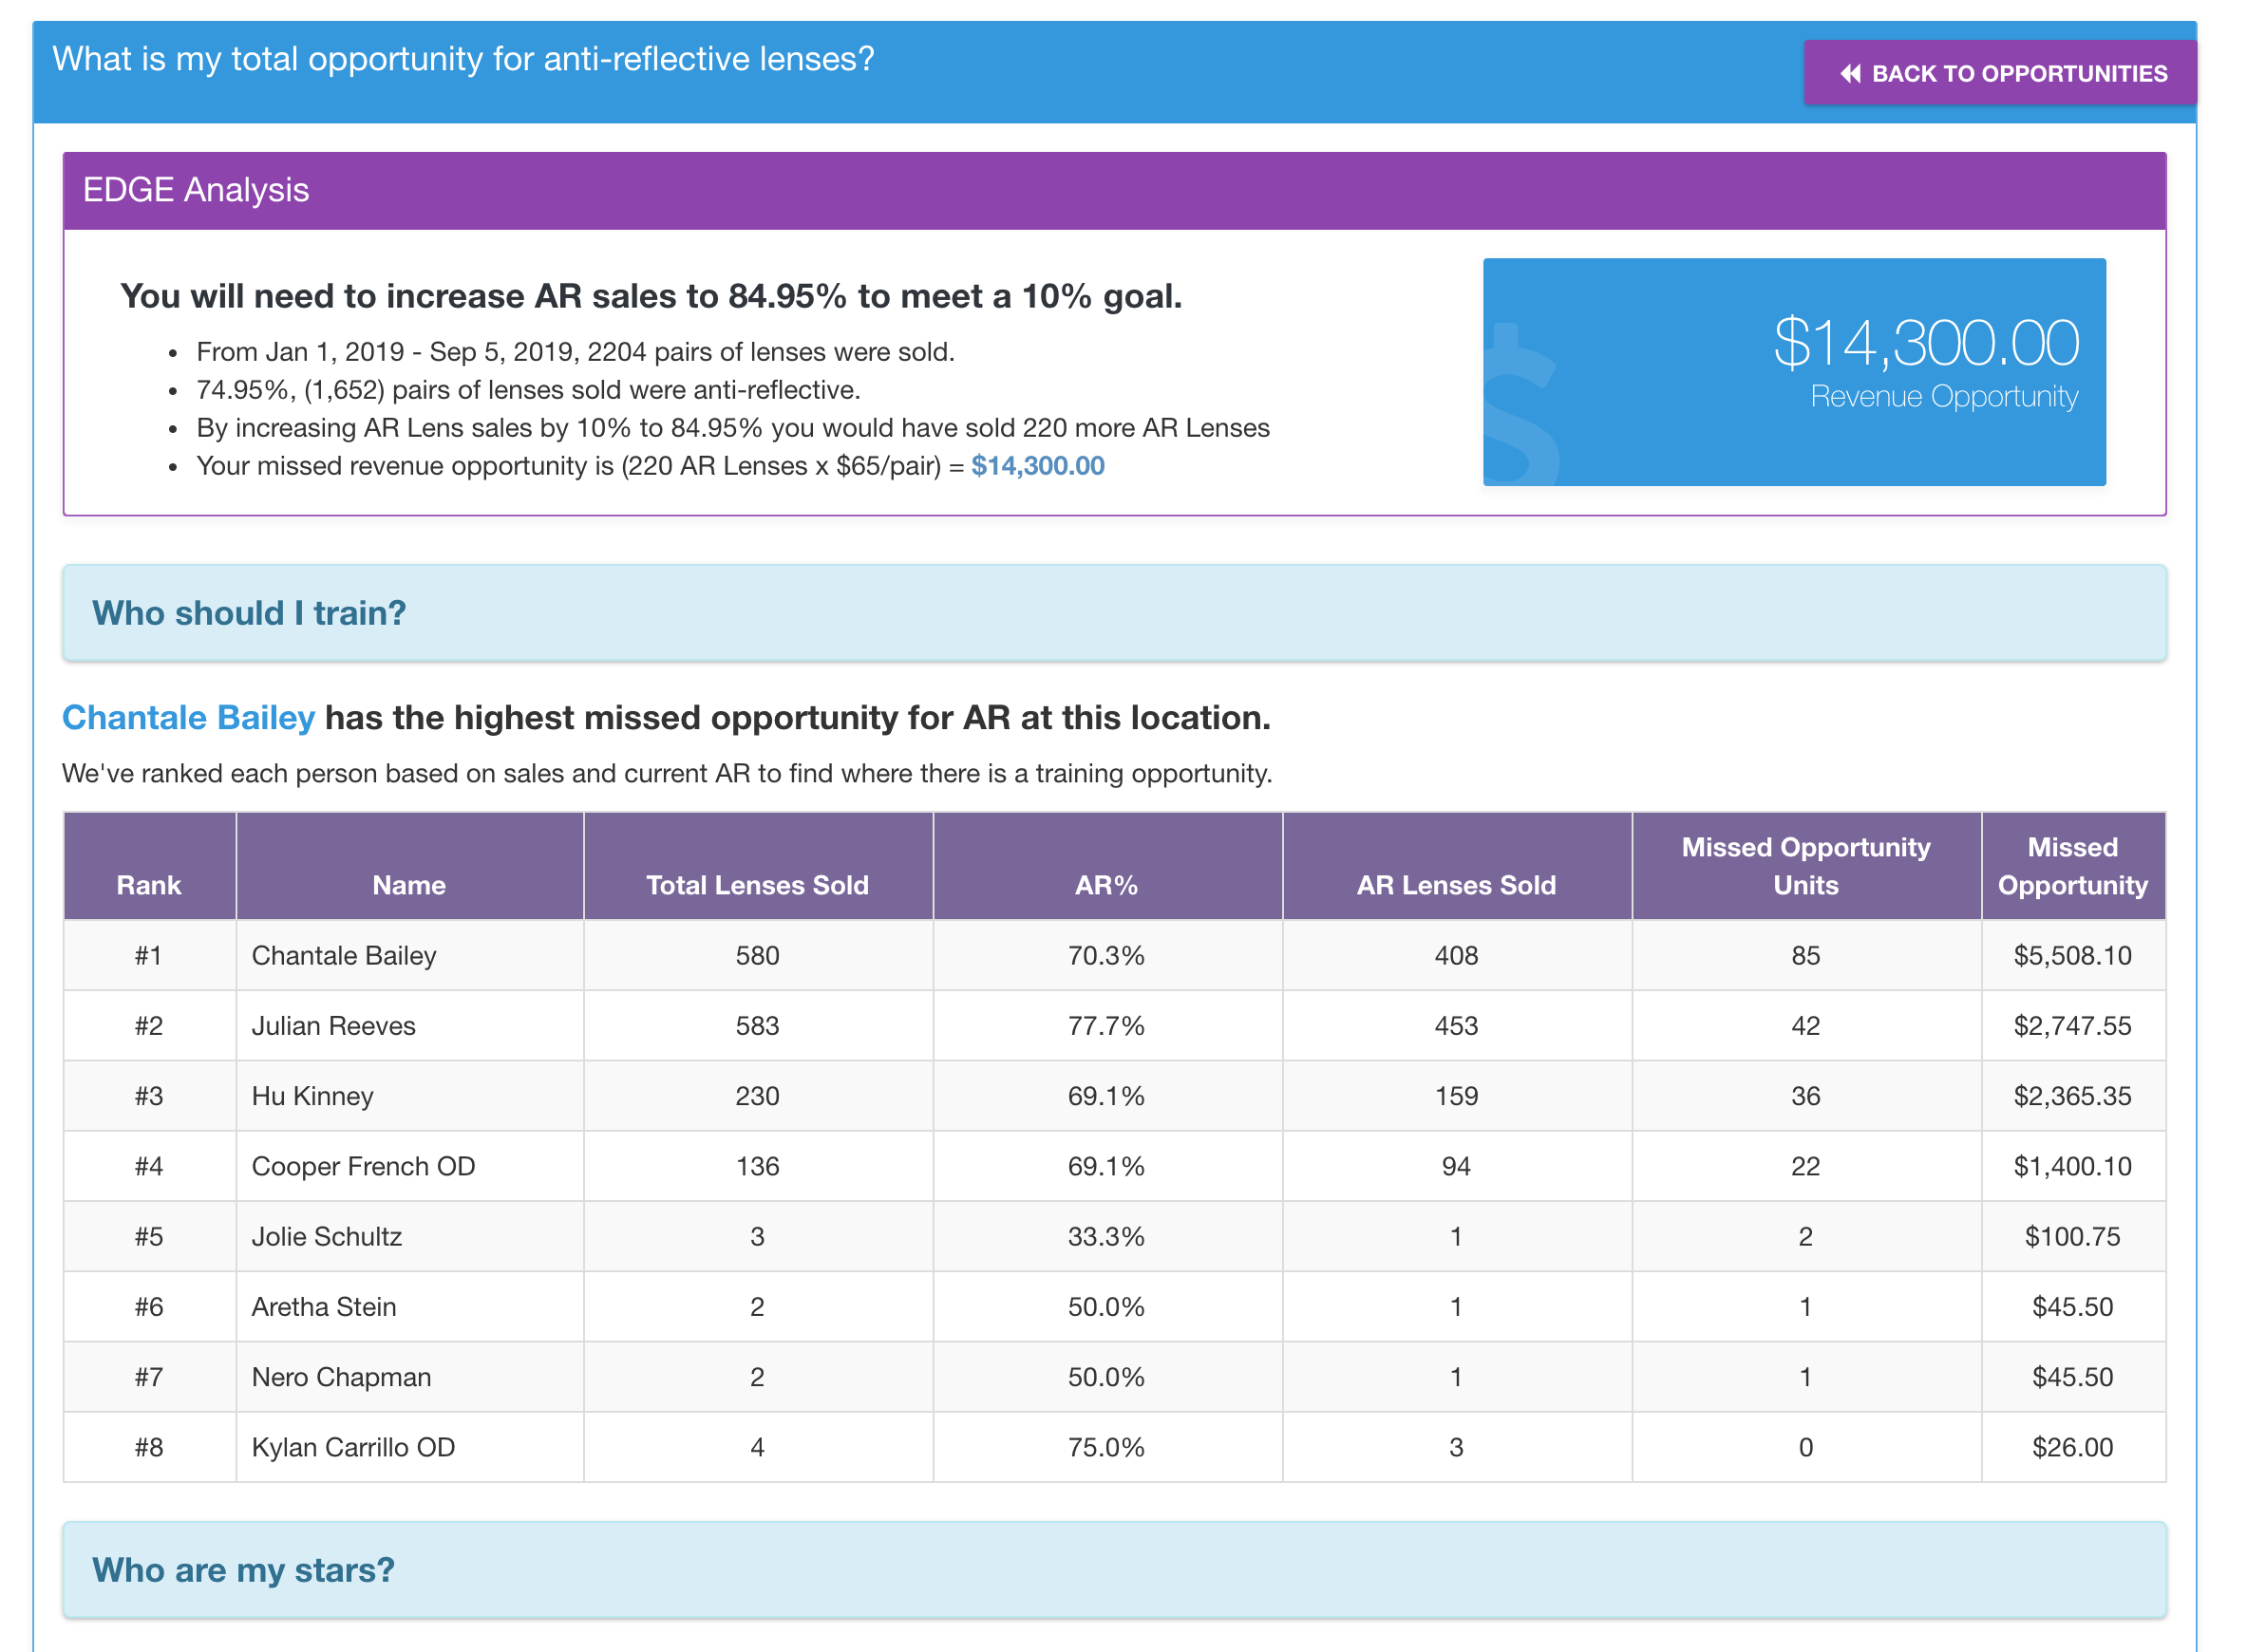Screen dimensions: 2247x1652
Task: Sort by the Missed Opportunity dollar header
Action: [2072, 866]
